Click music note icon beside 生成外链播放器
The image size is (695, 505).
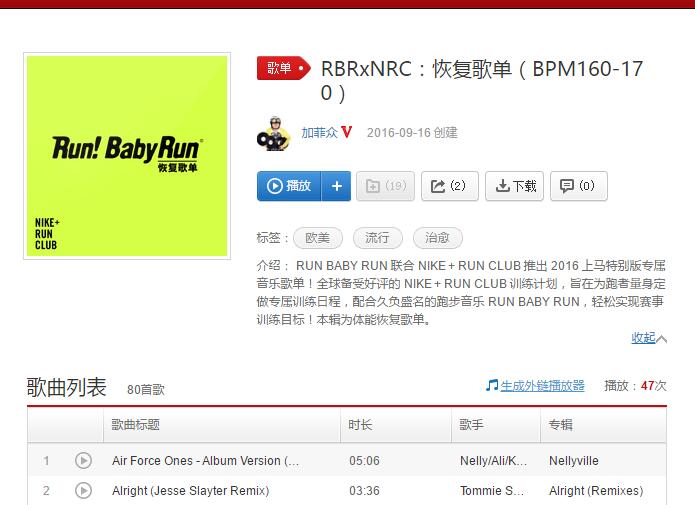492,385
